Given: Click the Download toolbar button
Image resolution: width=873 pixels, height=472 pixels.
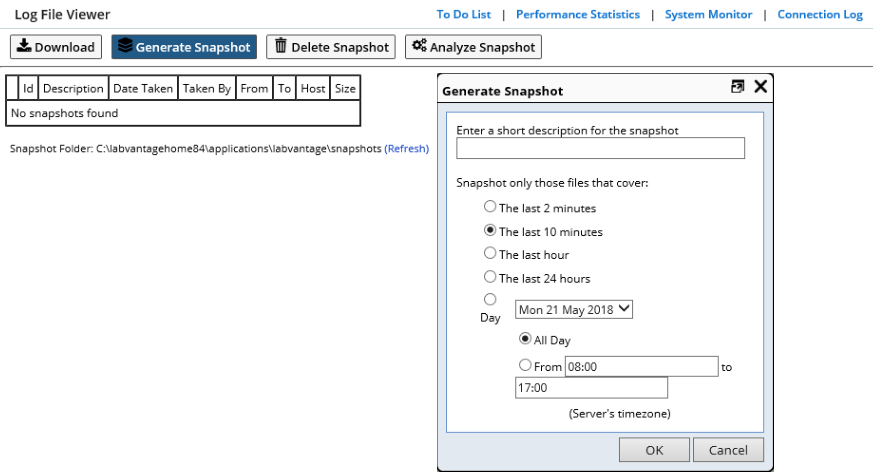Looking at the screenshot, I should [x=56, y=47].
